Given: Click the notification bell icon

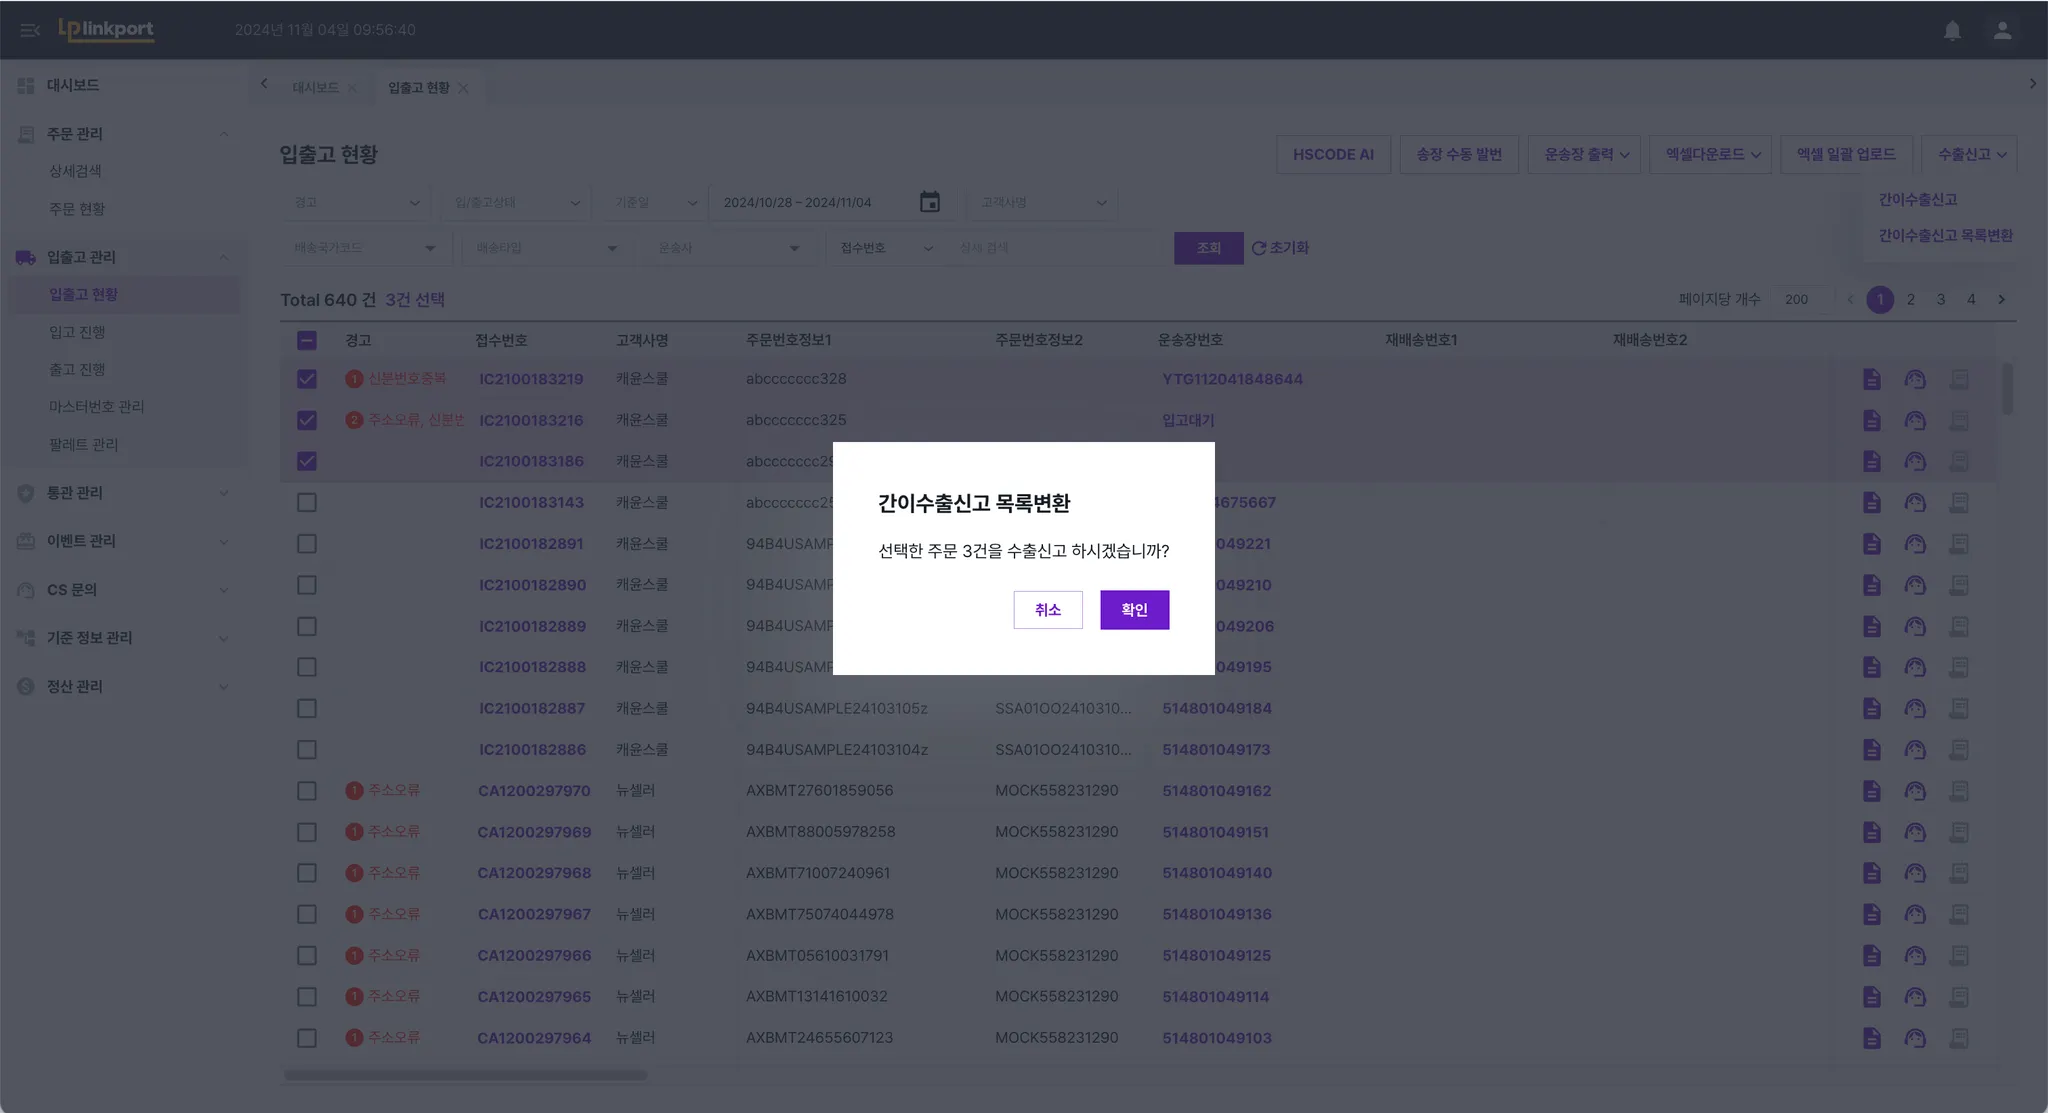Looking at the screenshot, I should coord(1952,30).
